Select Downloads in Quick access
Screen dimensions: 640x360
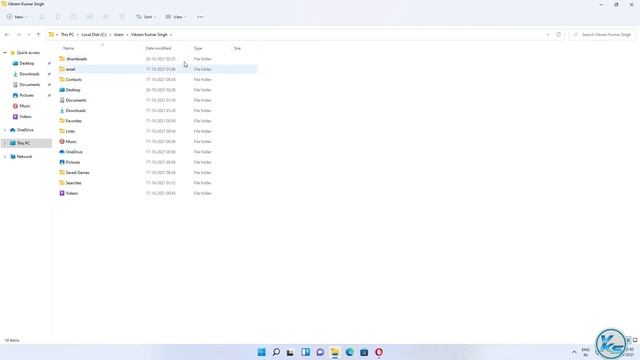pos(29,74)
